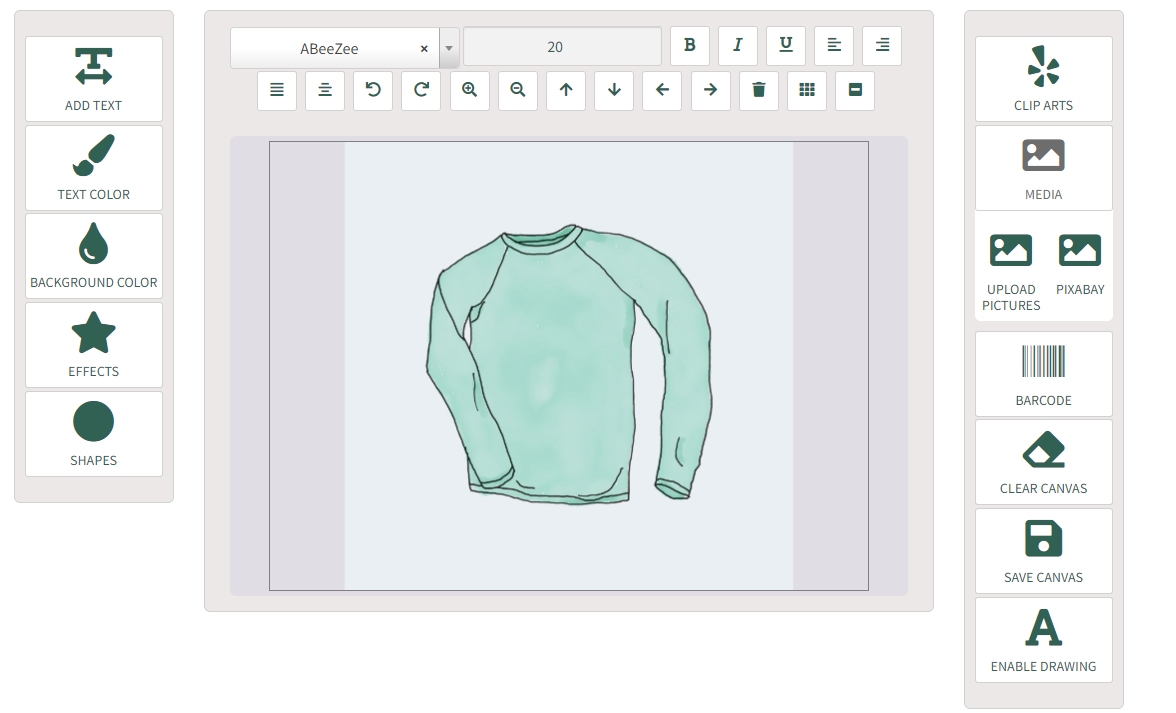Viewport: 1176px width, 713px height.
Task: Toggle bold text formatting
Action: tap(690, 46)
